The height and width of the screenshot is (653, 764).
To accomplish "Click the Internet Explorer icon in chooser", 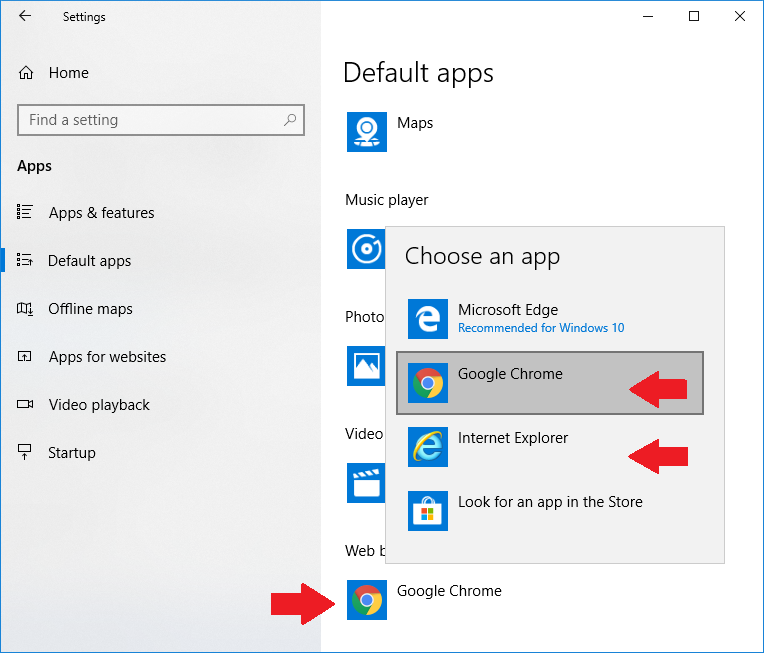I will (x=428, y=447).
